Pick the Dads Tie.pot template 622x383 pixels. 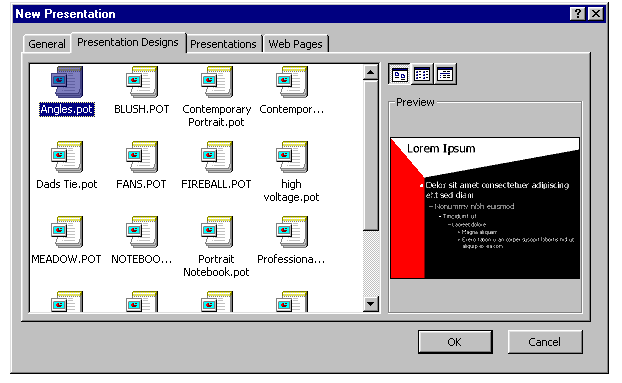pyautogui.click(x=67, y=157)
